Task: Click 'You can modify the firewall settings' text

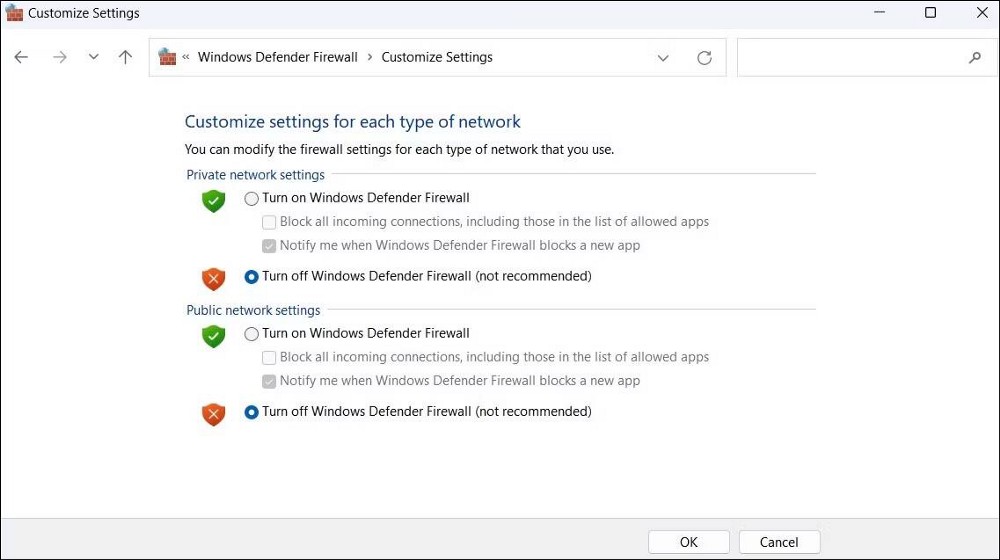Action: pyautogui.click(x=399, y=150)
